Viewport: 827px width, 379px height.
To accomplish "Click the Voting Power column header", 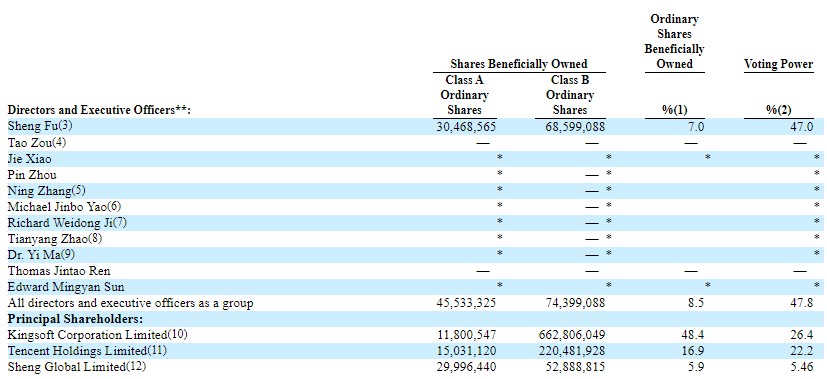I will (x=778, y=64).
